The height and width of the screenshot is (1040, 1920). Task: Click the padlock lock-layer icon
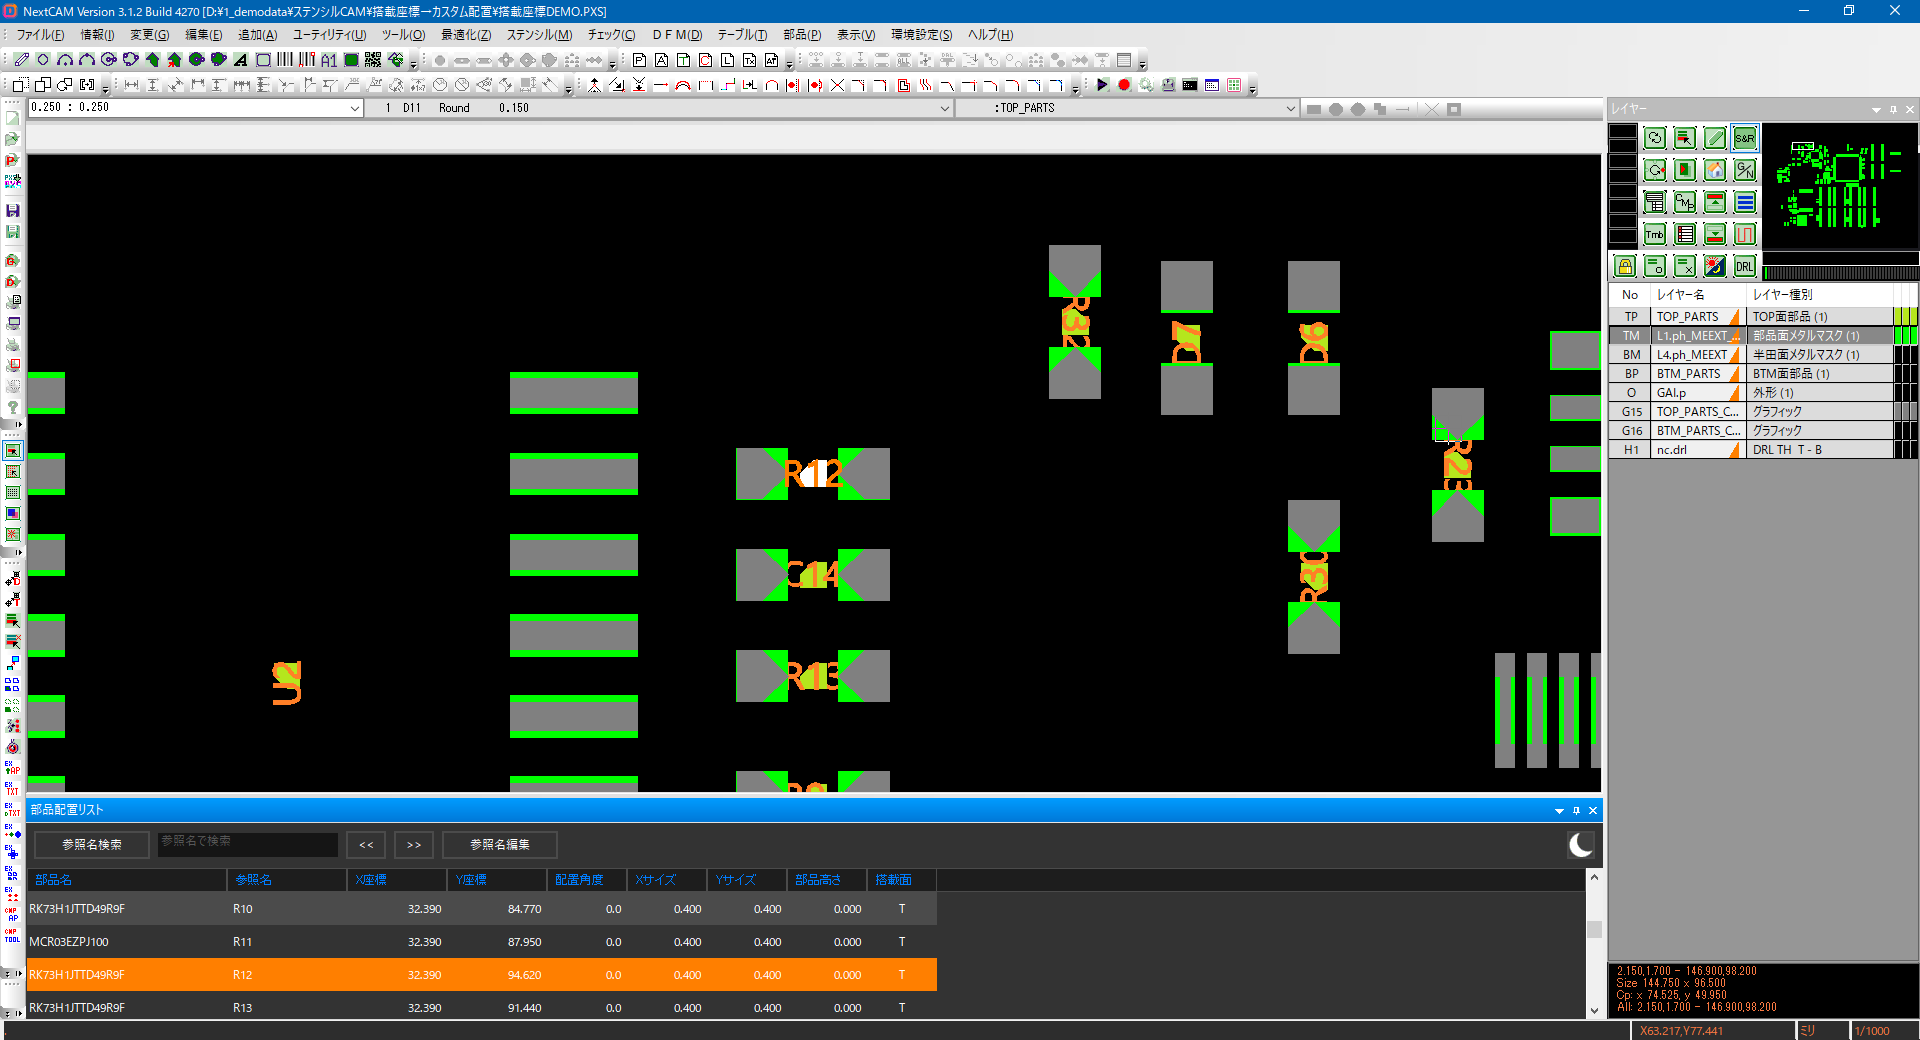click(x=1625, y=266)
